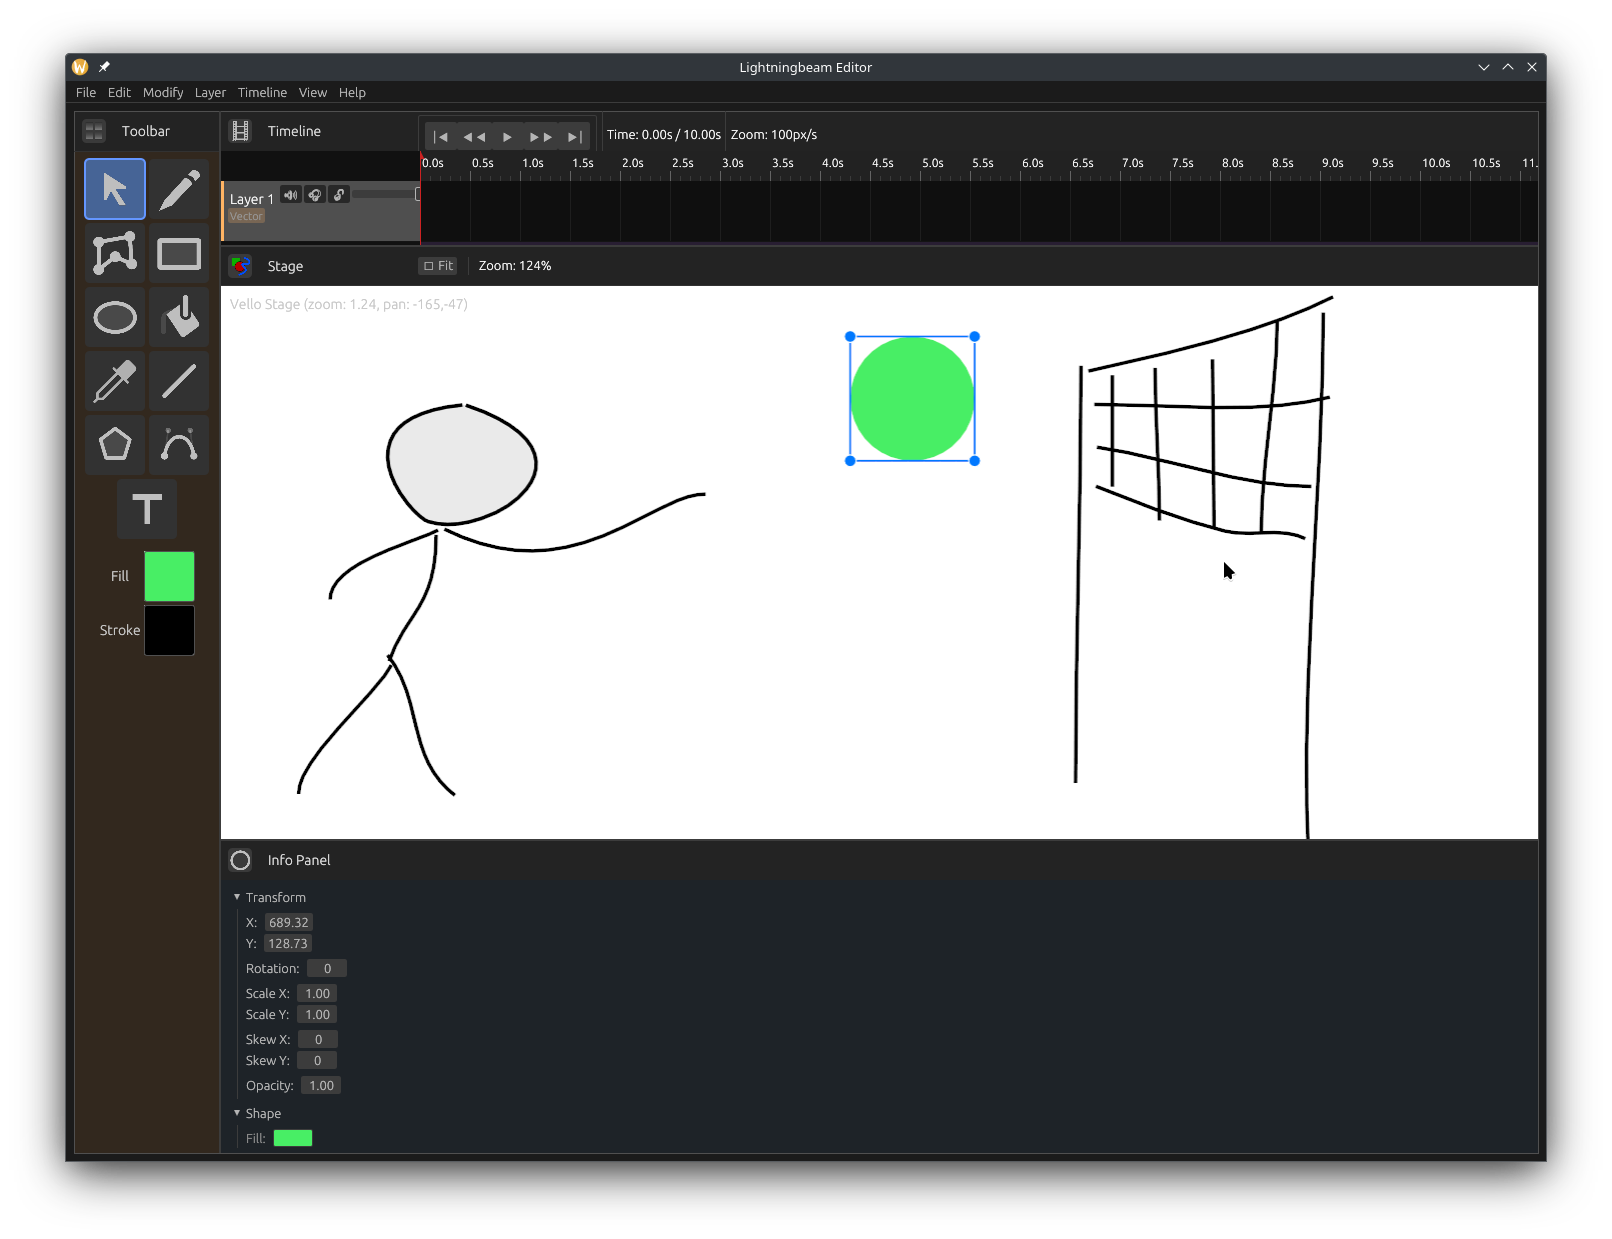Choose the curve bezier tool
Screen dimensions: 1612x1239
(x=179, y=445)
